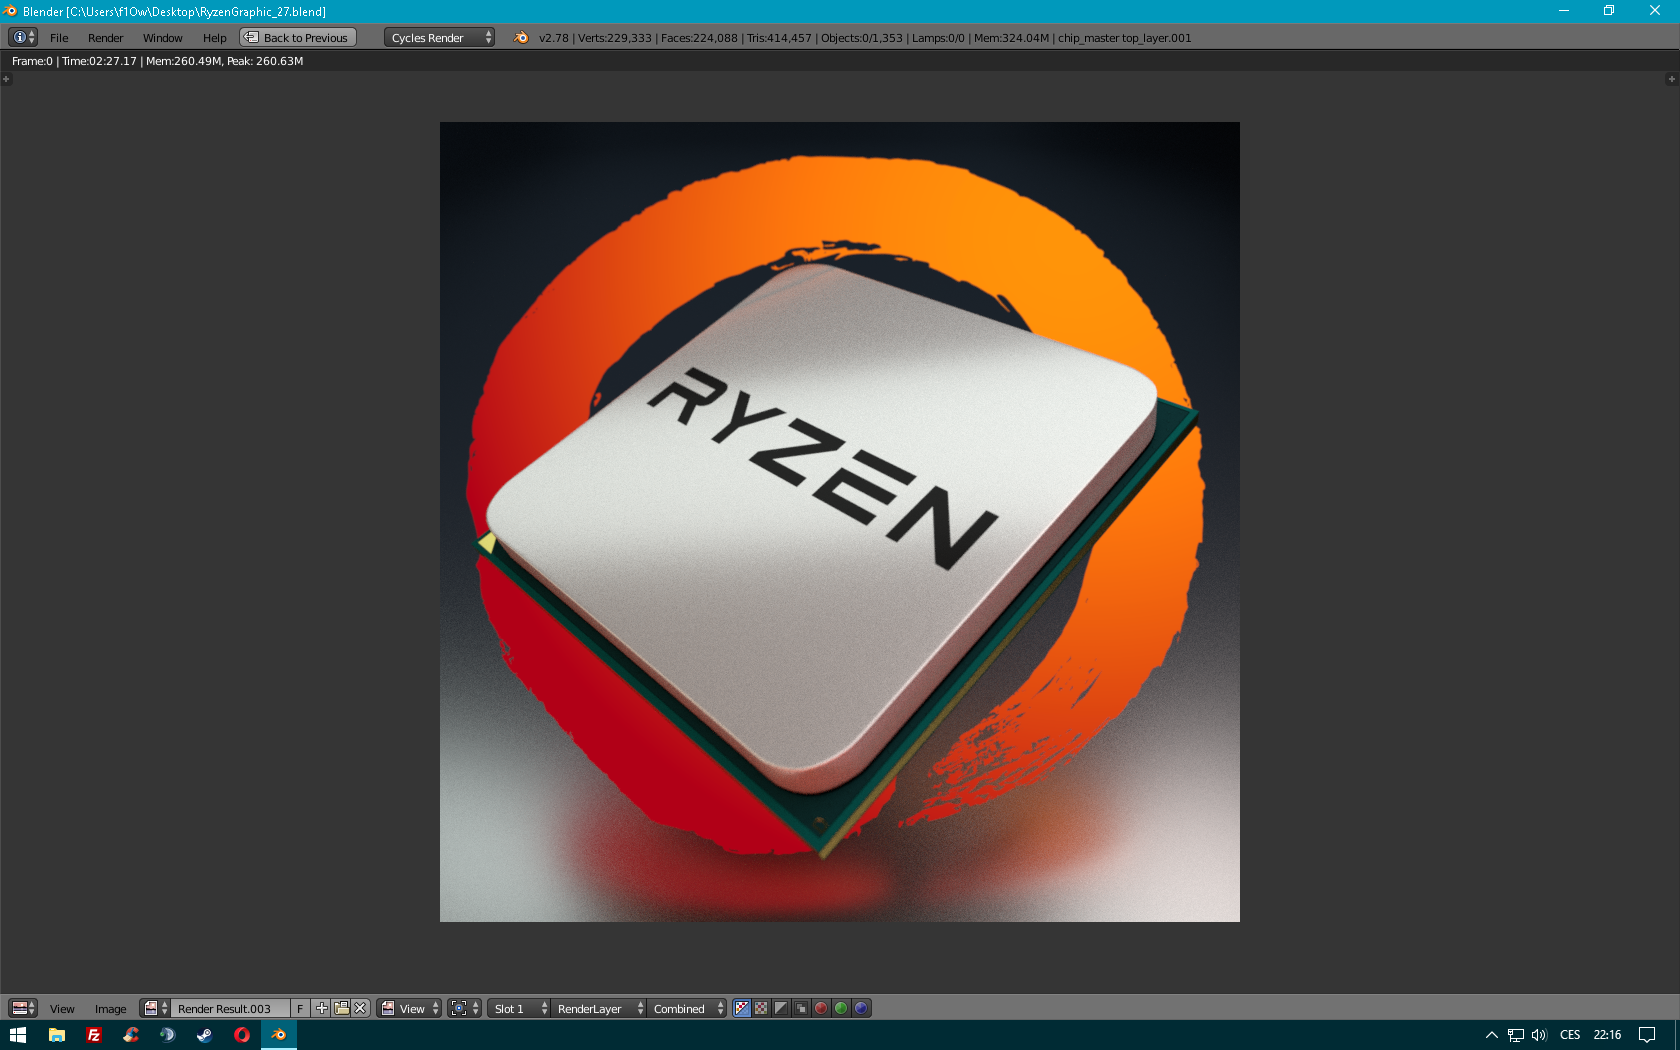Expand the Slot 1 render slot dropdown

click(x=519, y=1008)
